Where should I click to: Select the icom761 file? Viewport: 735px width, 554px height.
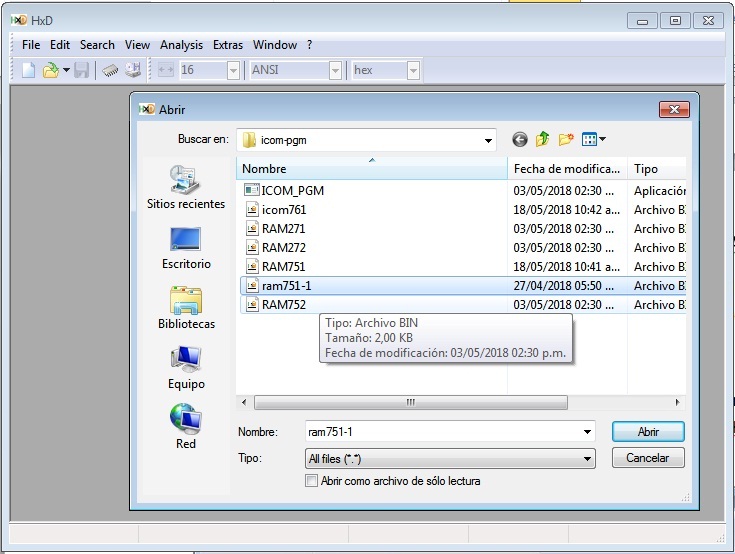click(284, 210)
